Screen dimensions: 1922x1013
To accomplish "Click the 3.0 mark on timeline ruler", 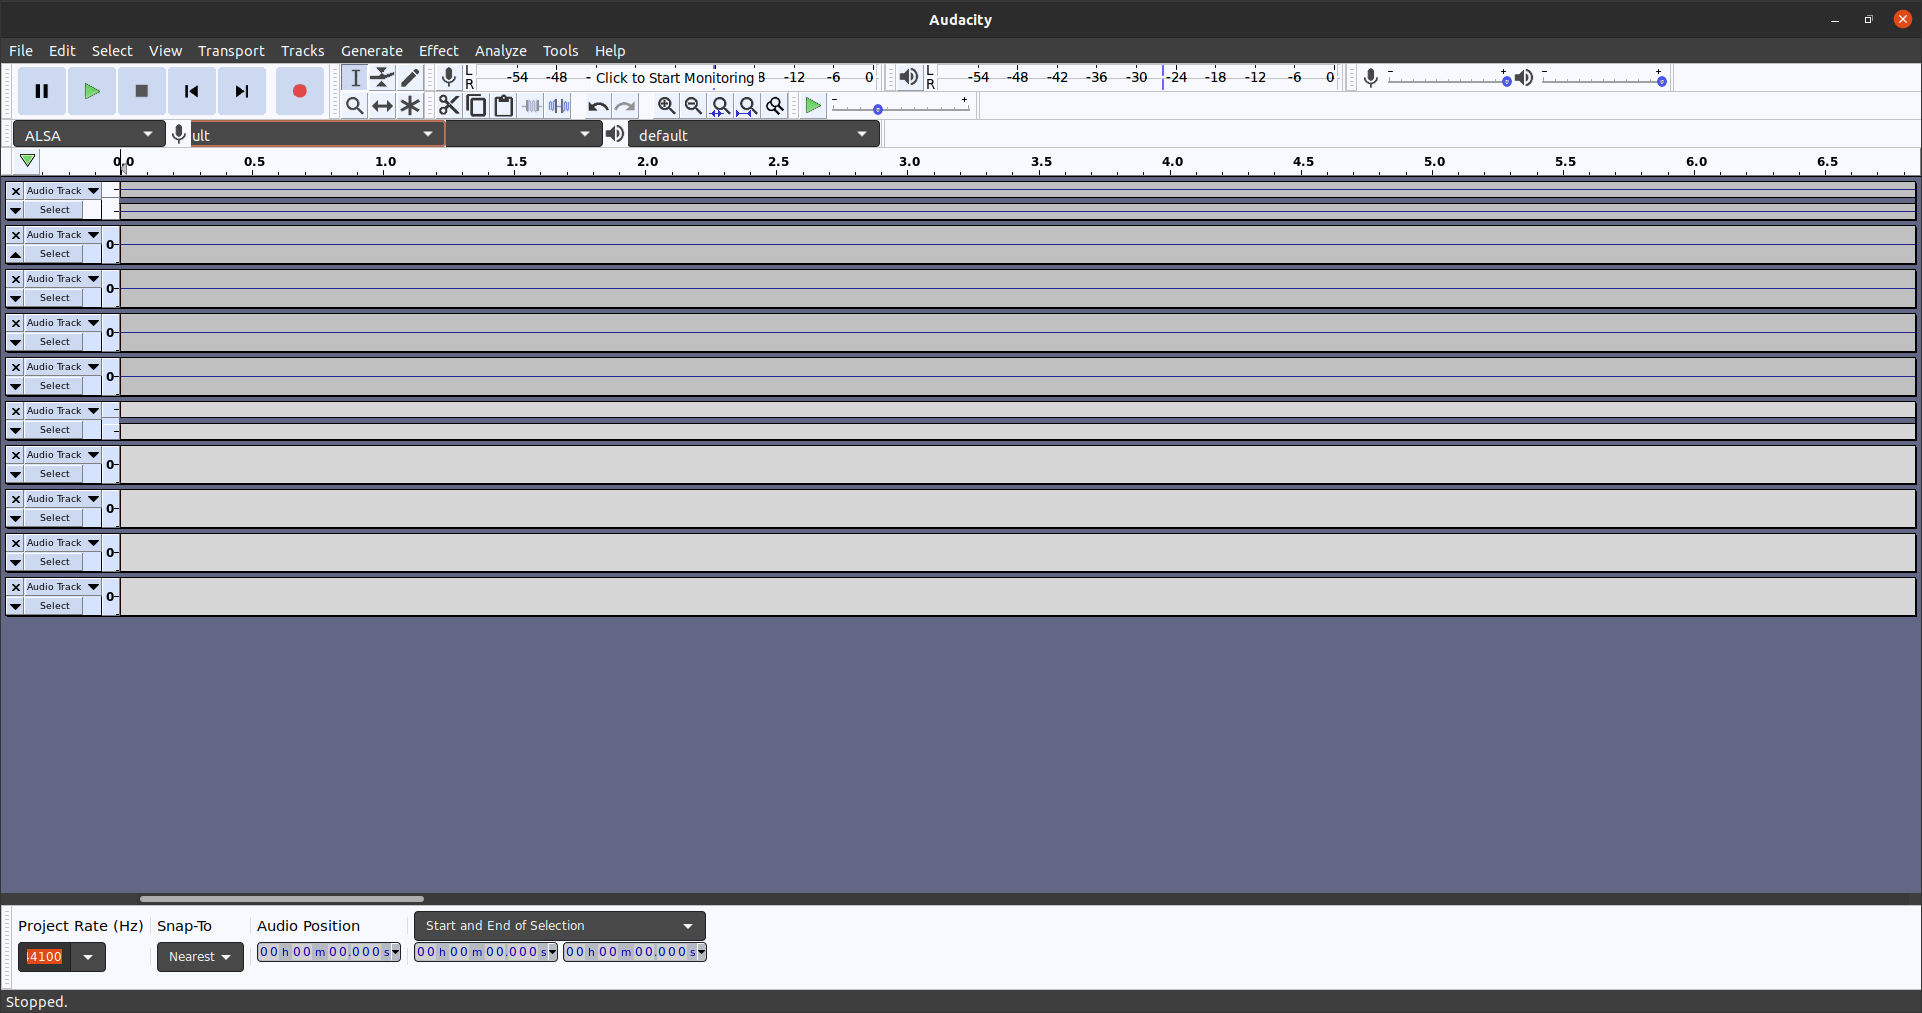I will click(909, 161).
